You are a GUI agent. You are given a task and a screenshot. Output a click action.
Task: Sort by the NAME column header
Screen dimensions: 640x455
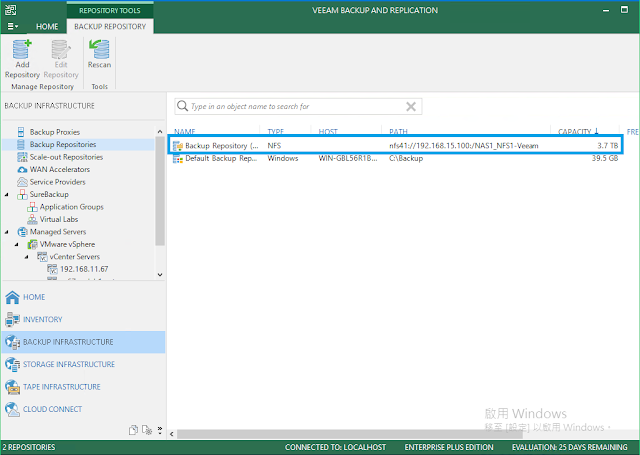[184, 131]
